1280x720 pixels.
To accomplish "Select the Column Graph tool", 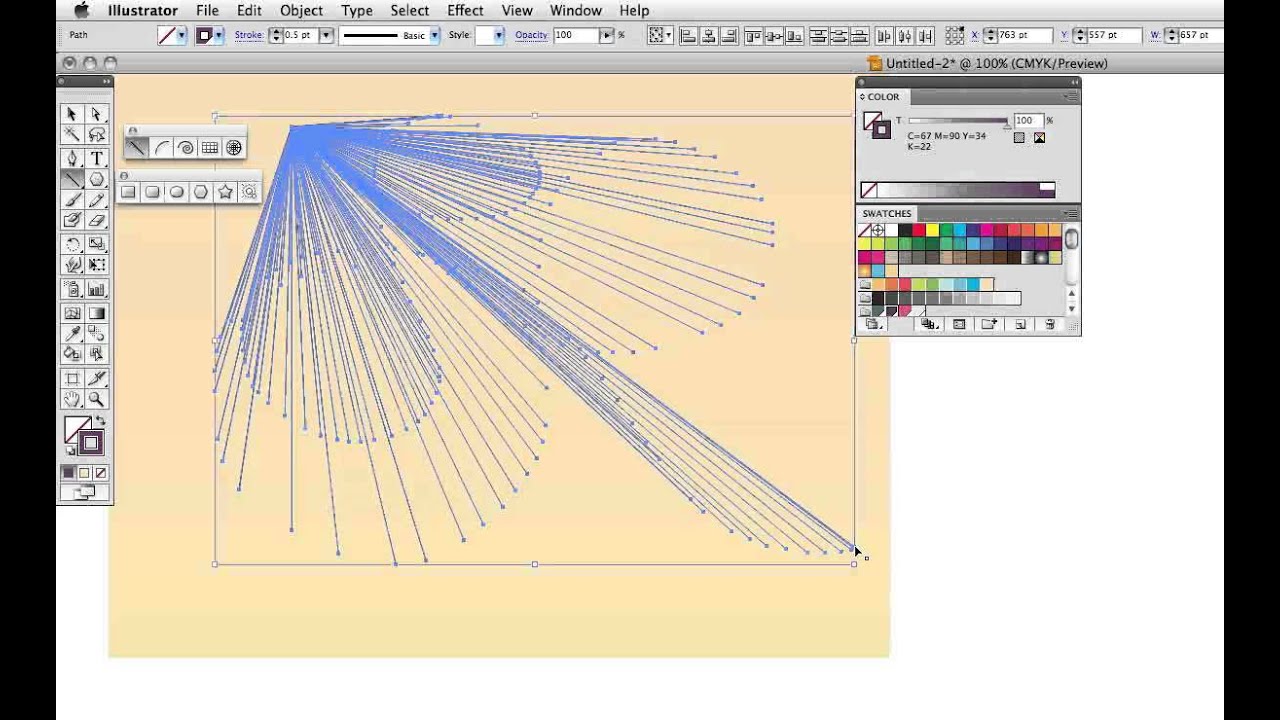I will pos(96,290).
